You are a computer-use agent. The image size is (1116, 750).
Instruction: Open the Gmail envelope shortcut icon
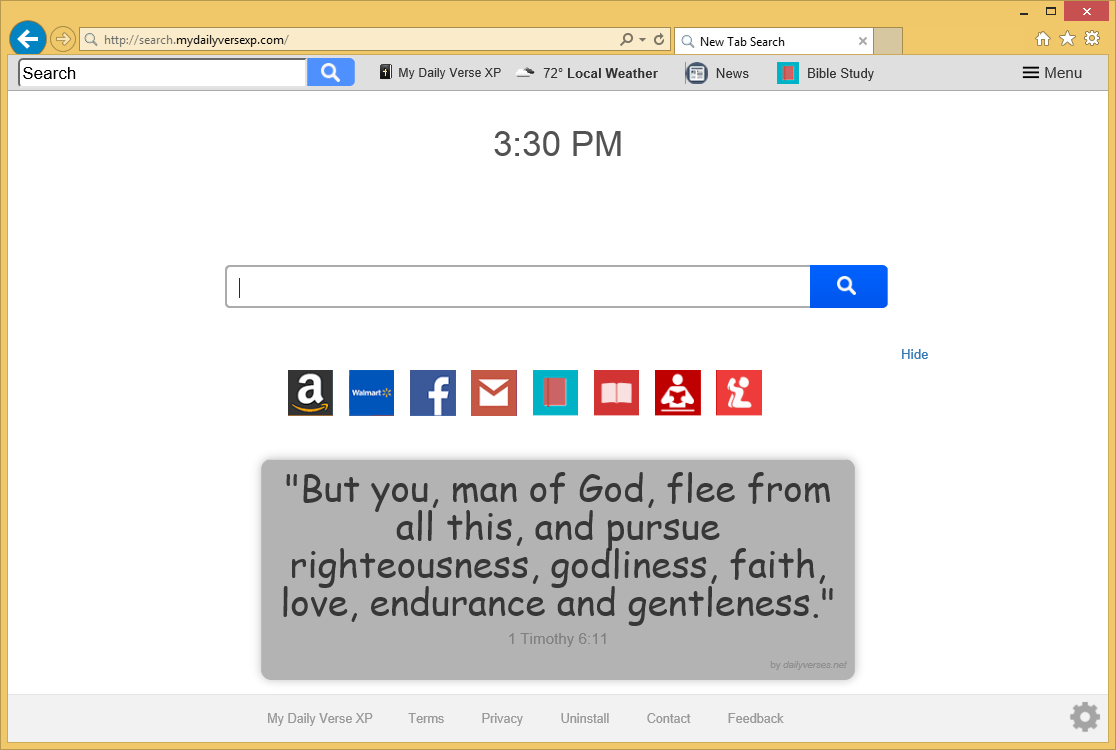[x=494, y=393]
